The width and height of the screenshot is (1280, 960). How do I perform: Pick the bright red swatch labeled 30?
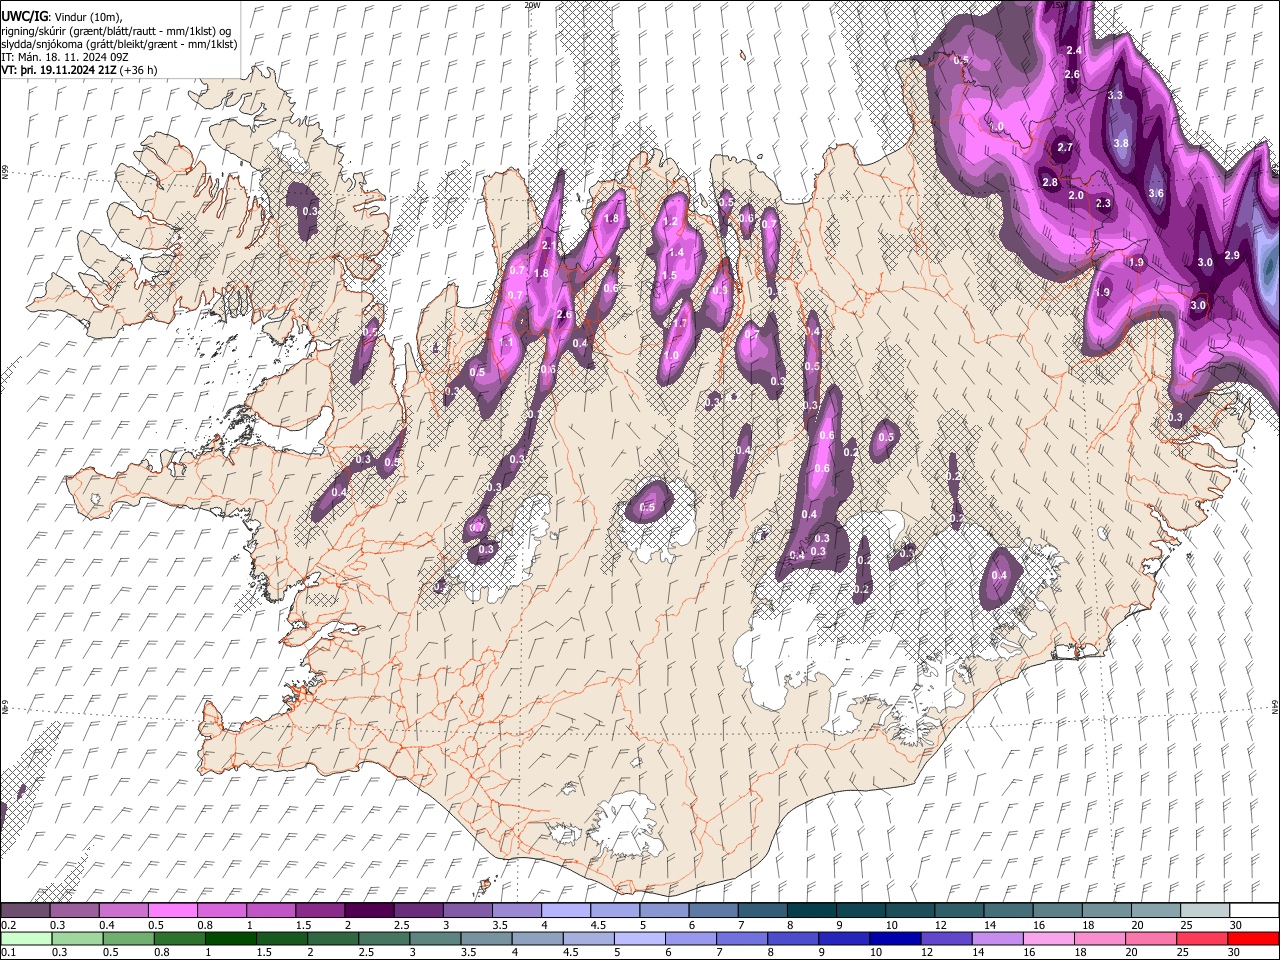(x=1254, y=938)
